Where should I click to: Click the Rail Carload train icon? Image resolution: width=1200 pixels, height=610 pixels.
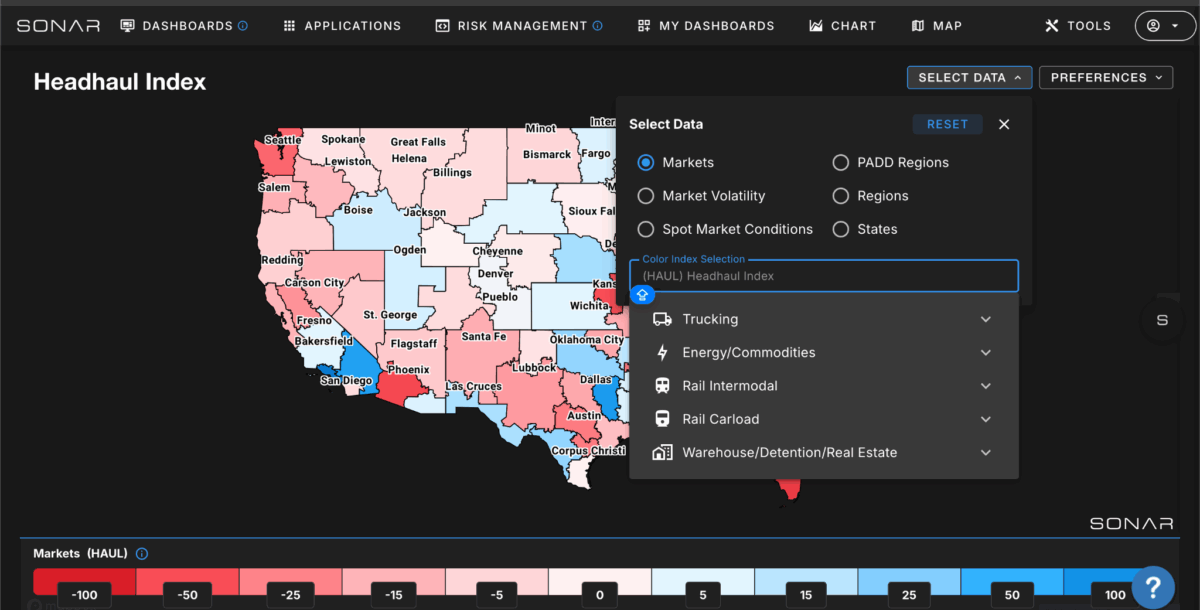662,419
